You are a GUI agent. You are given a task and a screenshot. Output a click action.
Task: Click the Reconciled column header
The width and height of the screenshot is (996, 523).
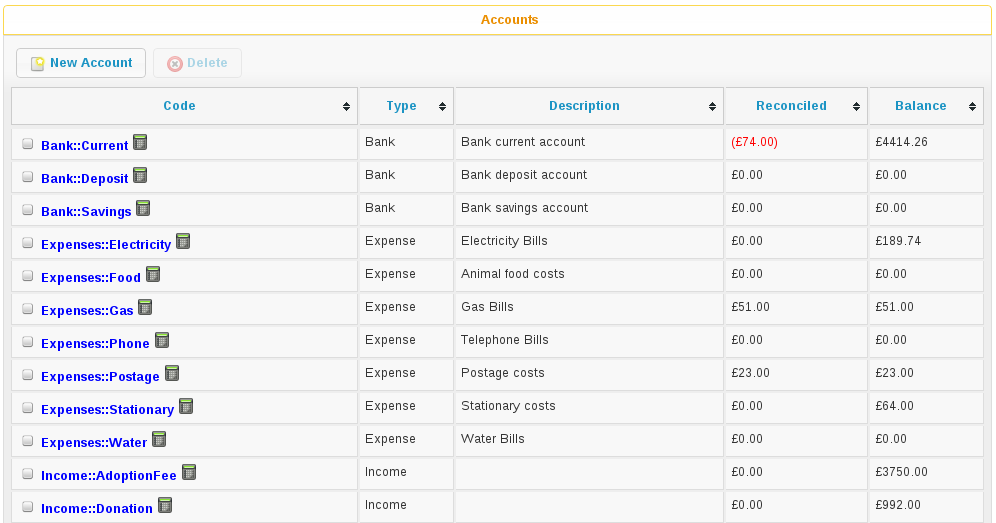tap(790, 106)
